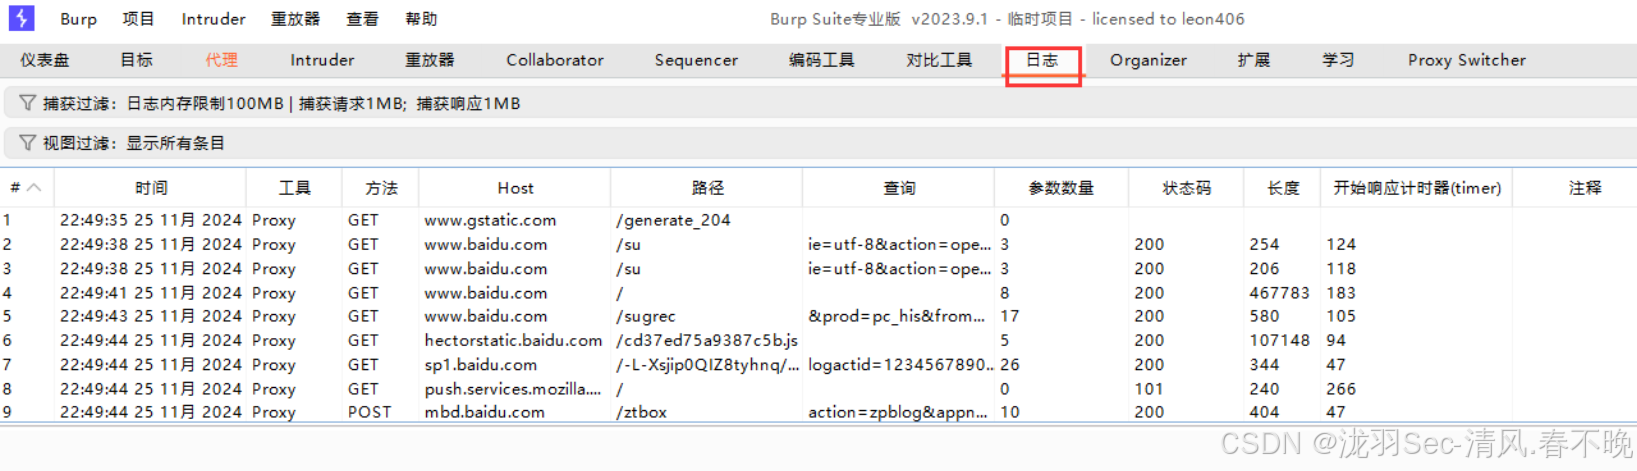Switch to the 日志 tab
Screen dimensions: 1637x471
[x=1042, y=60]
